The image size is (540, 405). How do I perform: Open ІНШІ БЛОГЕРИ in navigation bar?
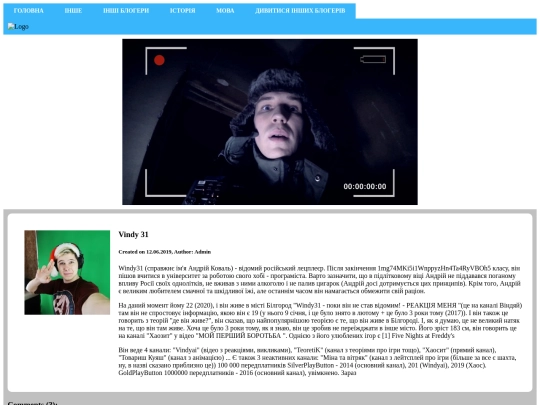point(126,11)
